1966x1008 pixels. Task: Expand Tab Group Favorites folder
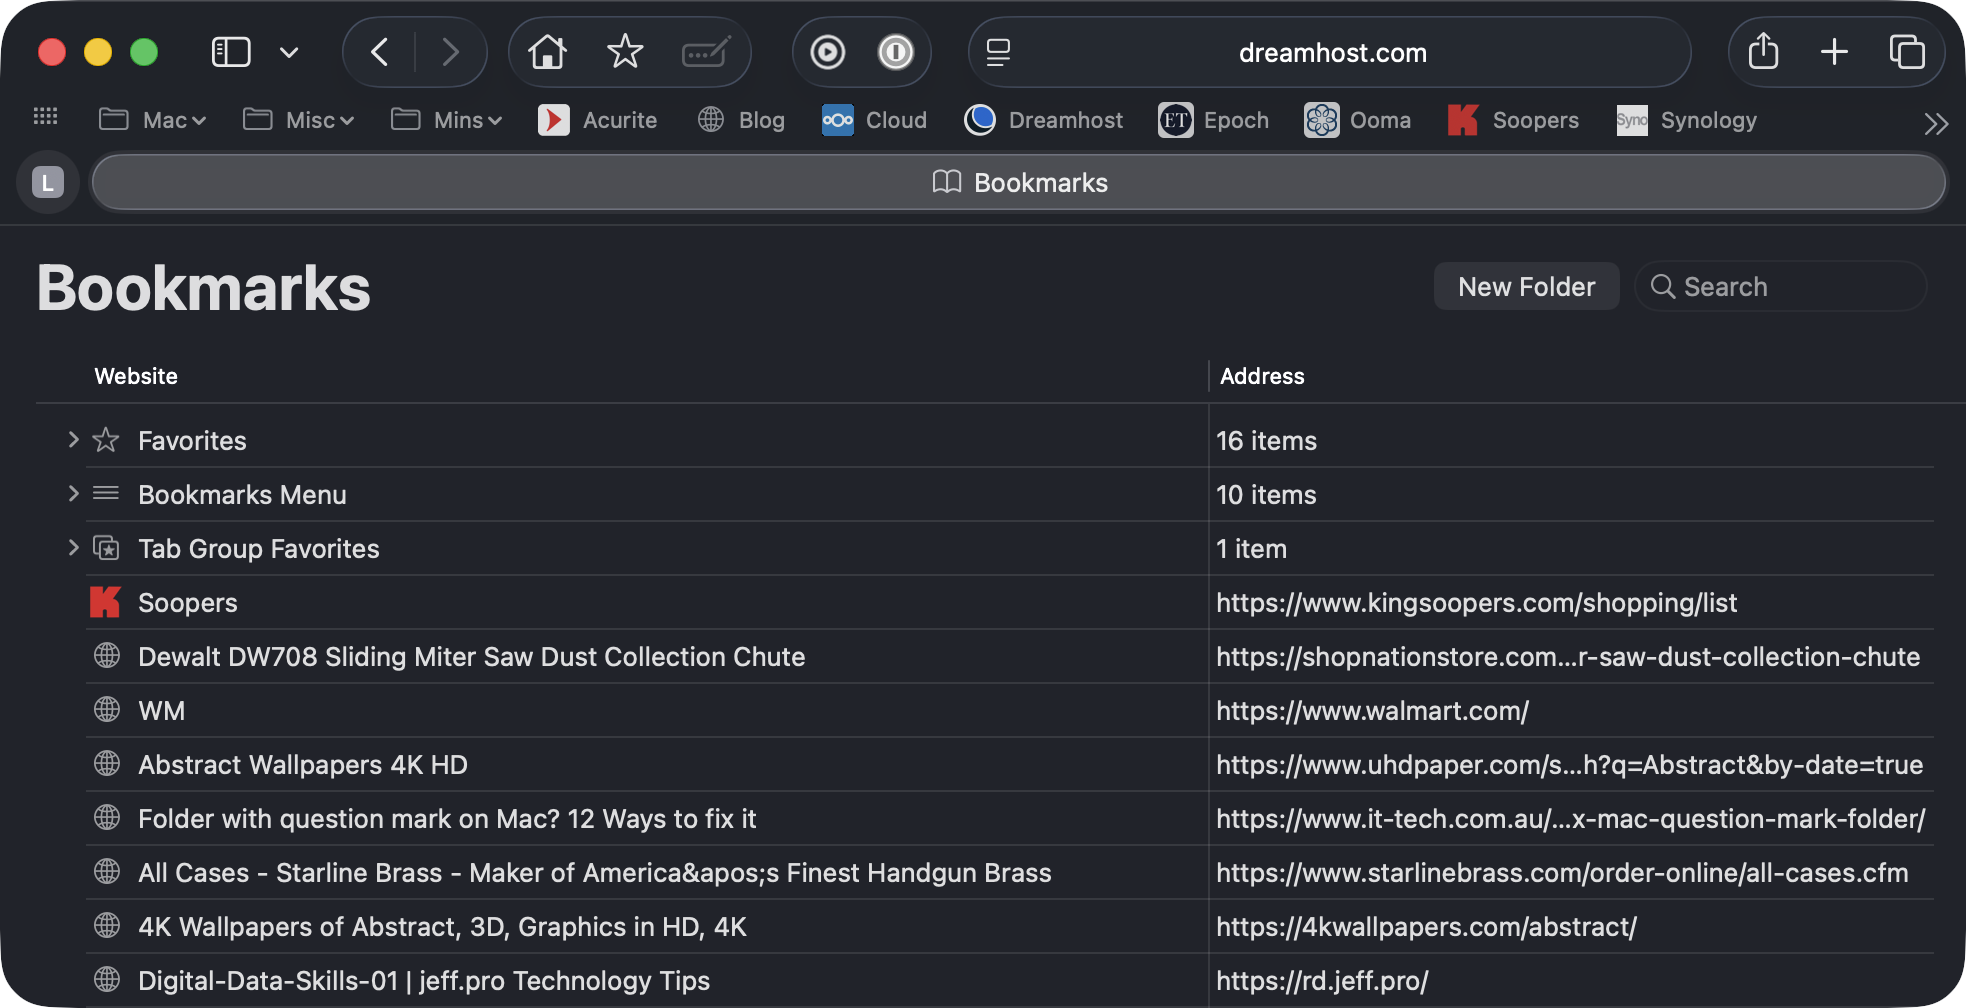pyautogui.click(x=73, y=548)
